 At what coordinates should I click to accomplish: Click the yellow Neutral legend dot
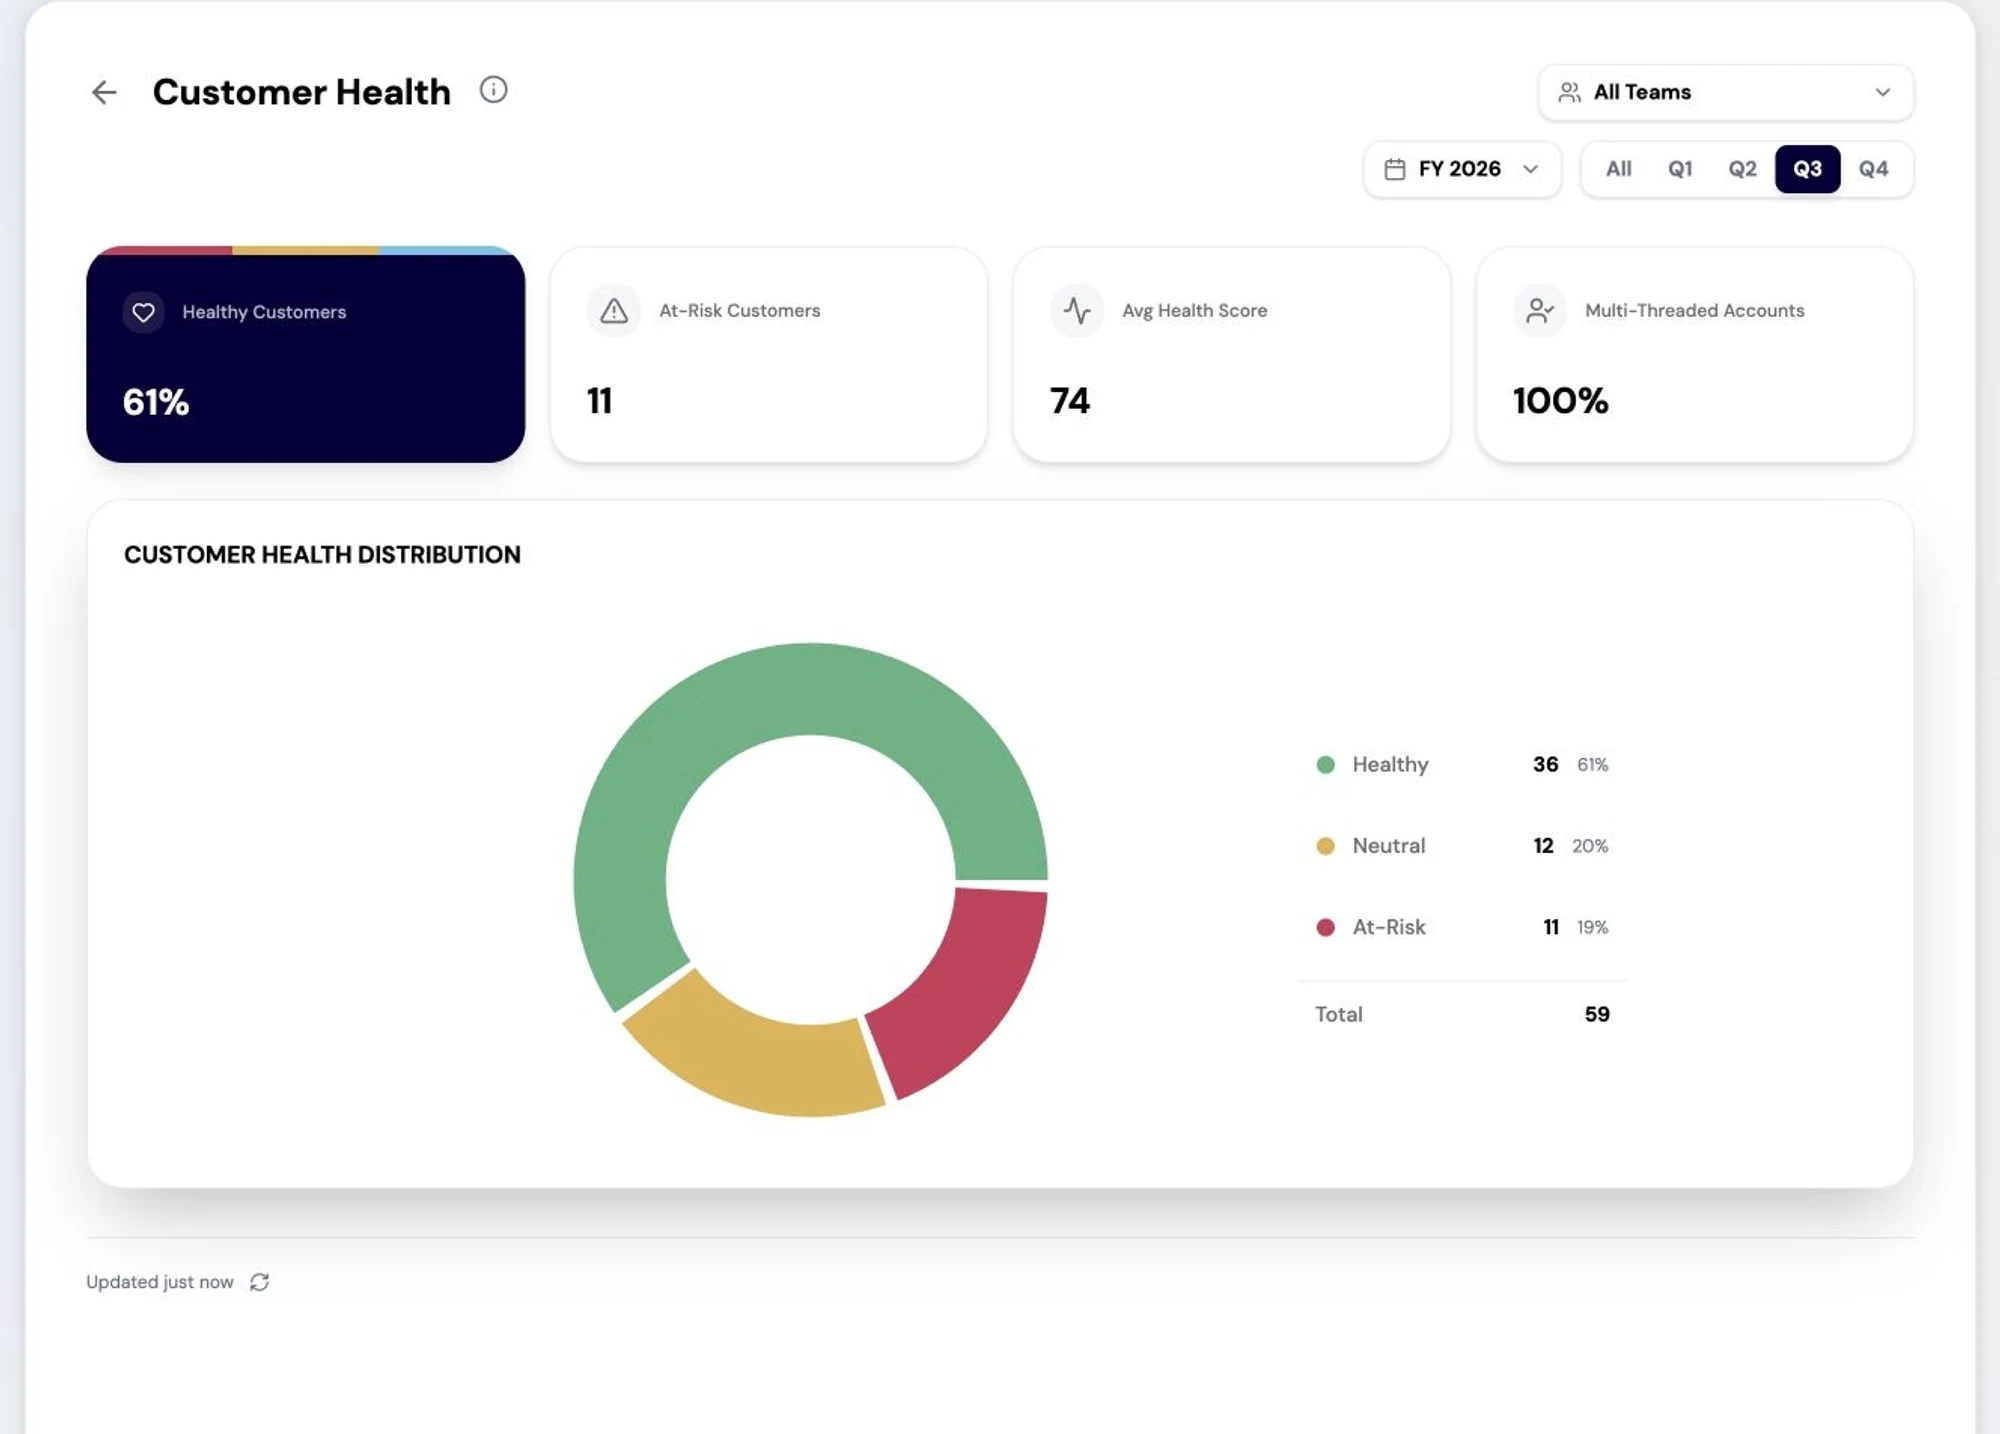(1326, 846)
